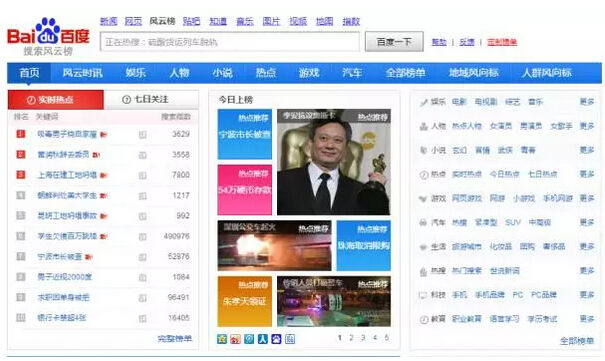
Task: Click the car icon beside 汽车 category
Action: [424, 223]
